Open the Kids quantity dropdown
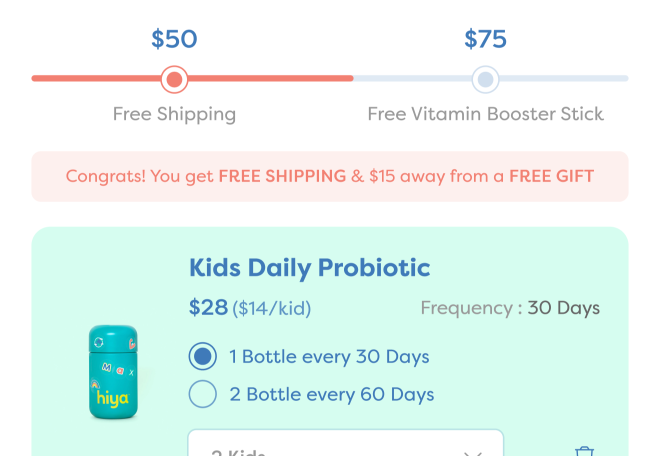 (x=345, y=448)
